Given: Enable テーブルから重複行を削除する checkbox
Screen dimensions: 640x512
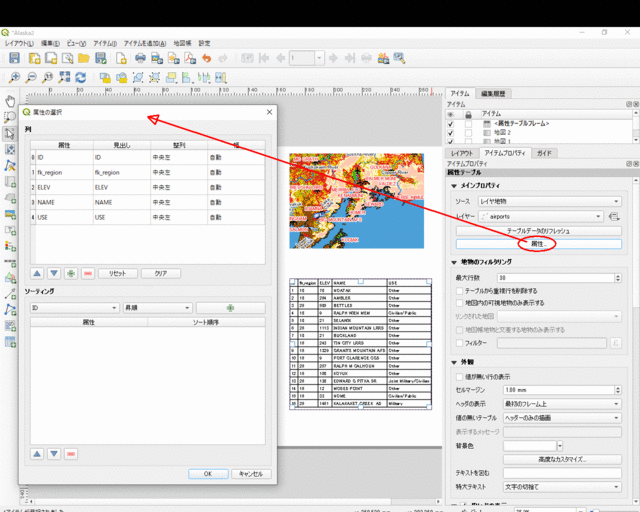Looking at the screenshot, I should coord(459,290).
